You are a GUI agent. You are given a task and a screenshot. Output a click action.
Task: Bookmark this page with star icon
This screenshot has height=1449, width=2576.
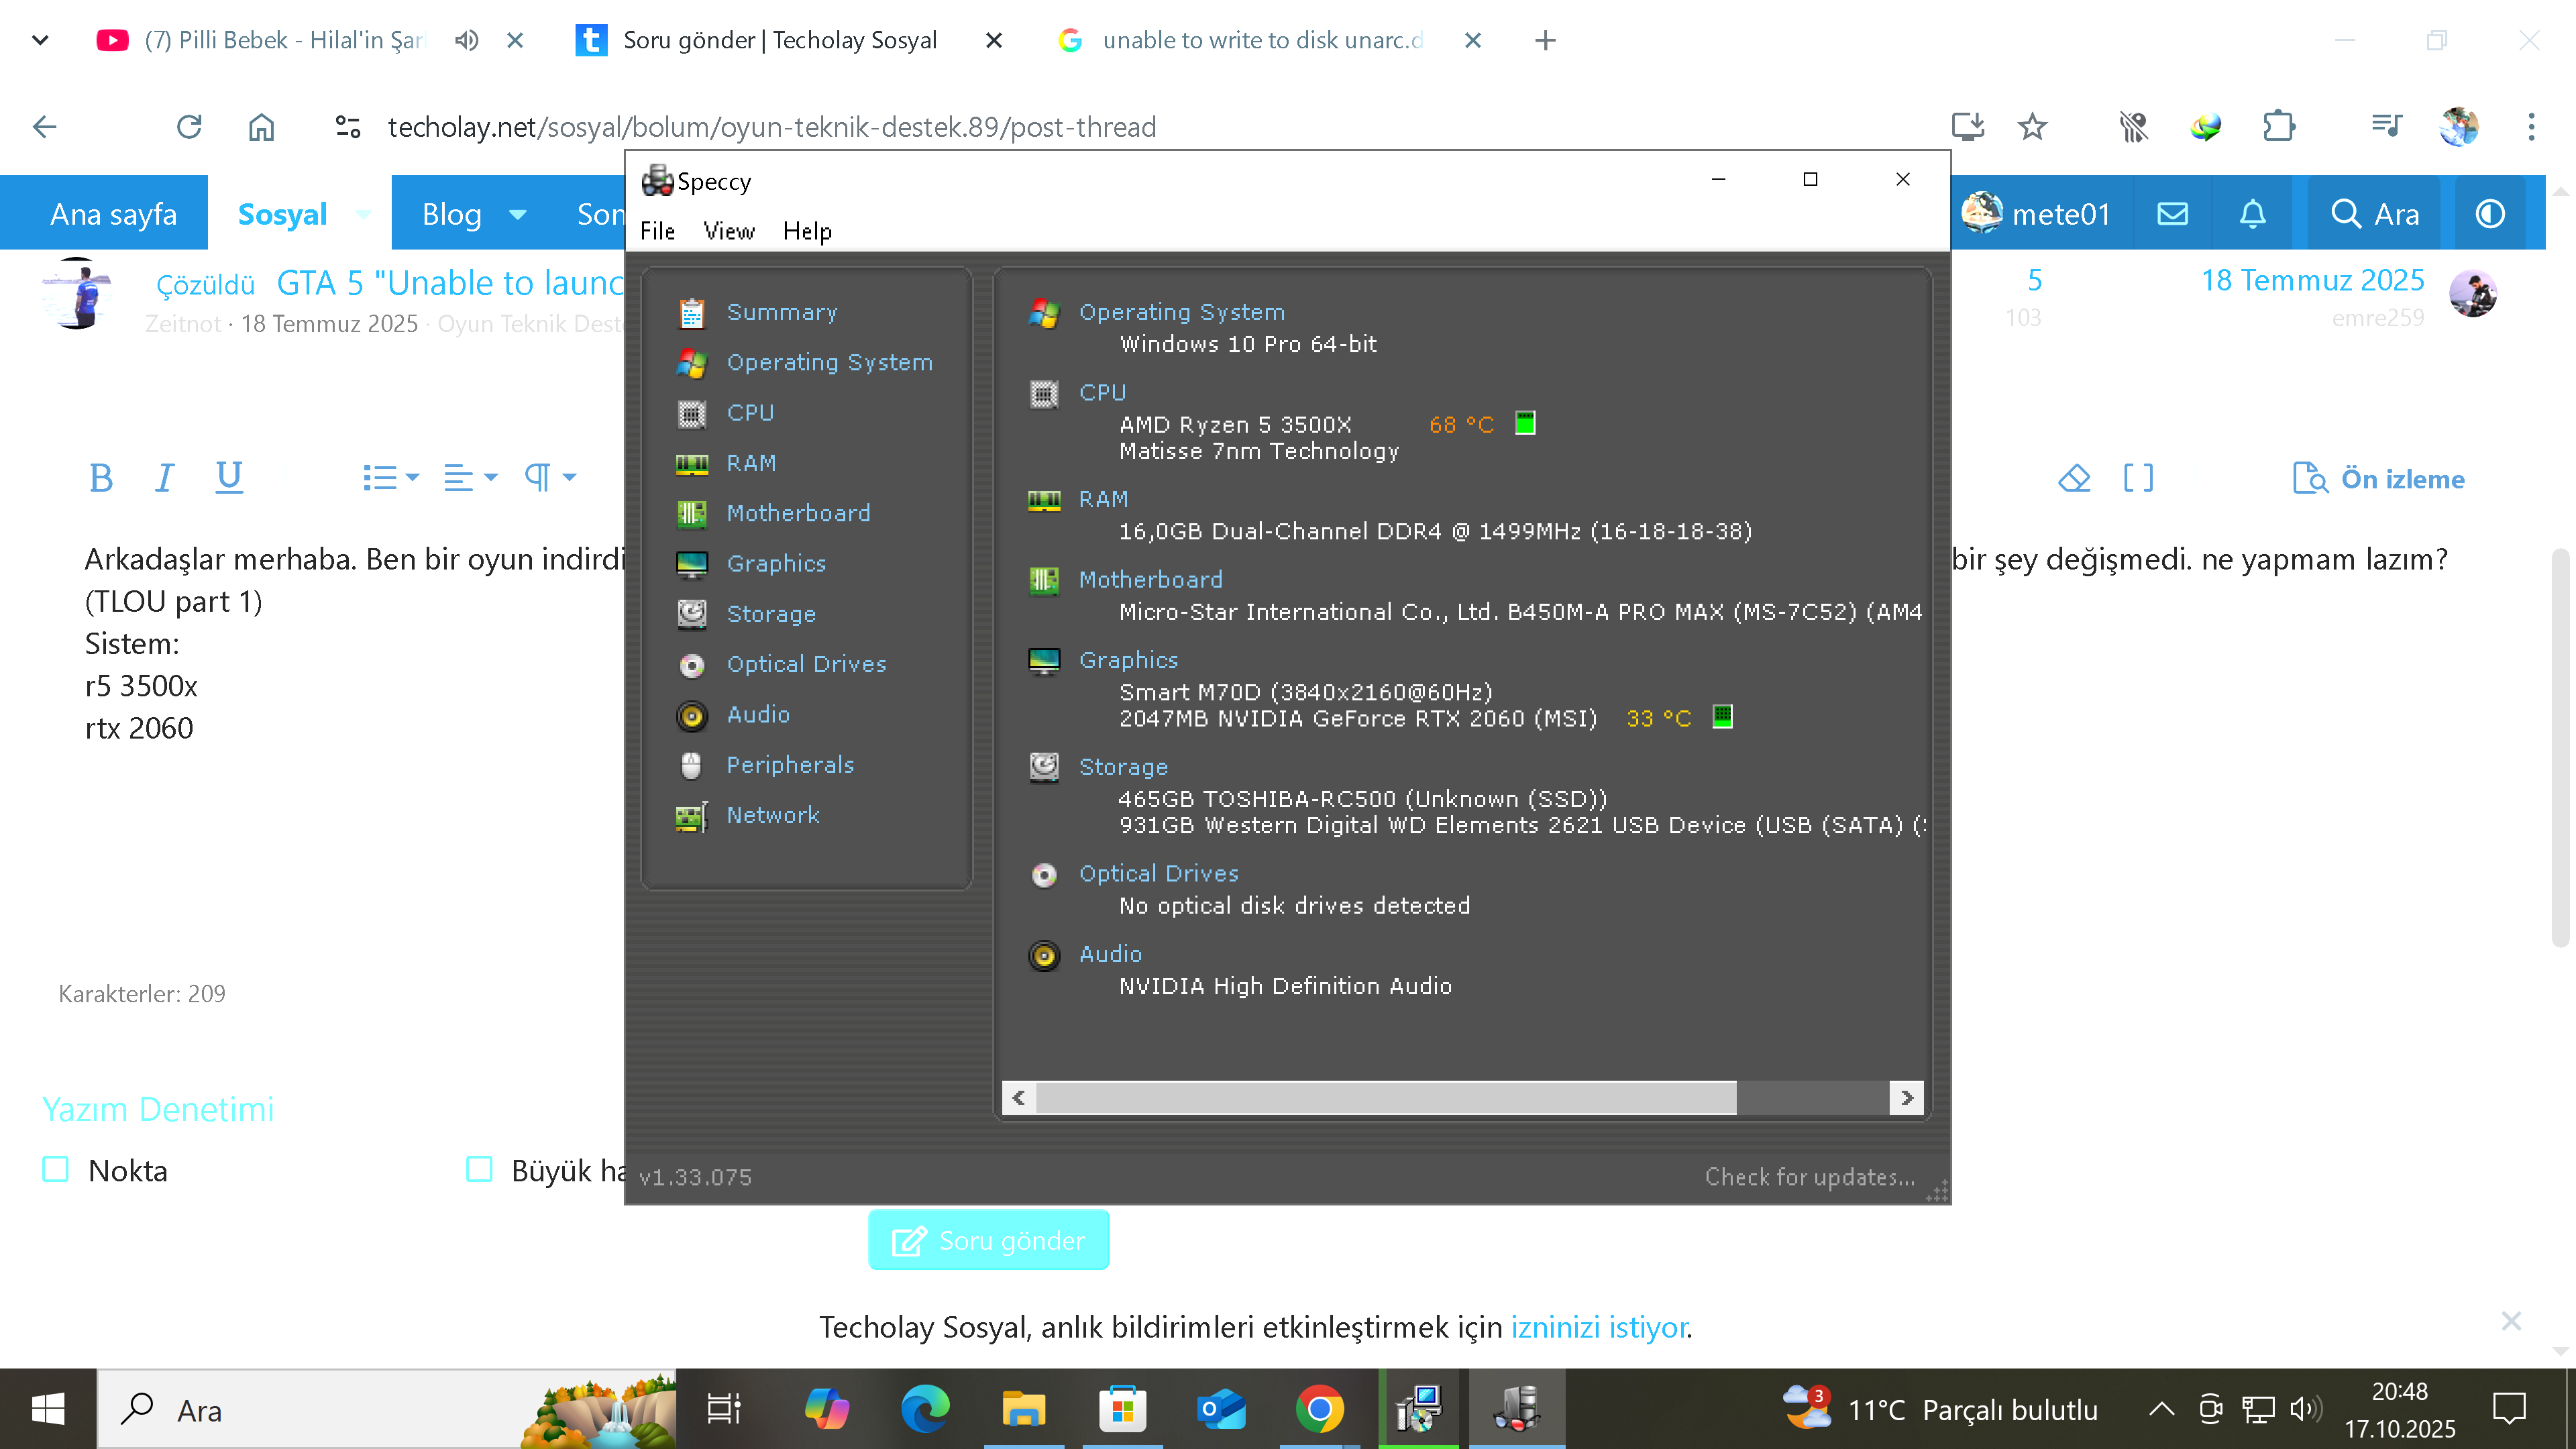pyautogui.click(x=2032, y=127)
